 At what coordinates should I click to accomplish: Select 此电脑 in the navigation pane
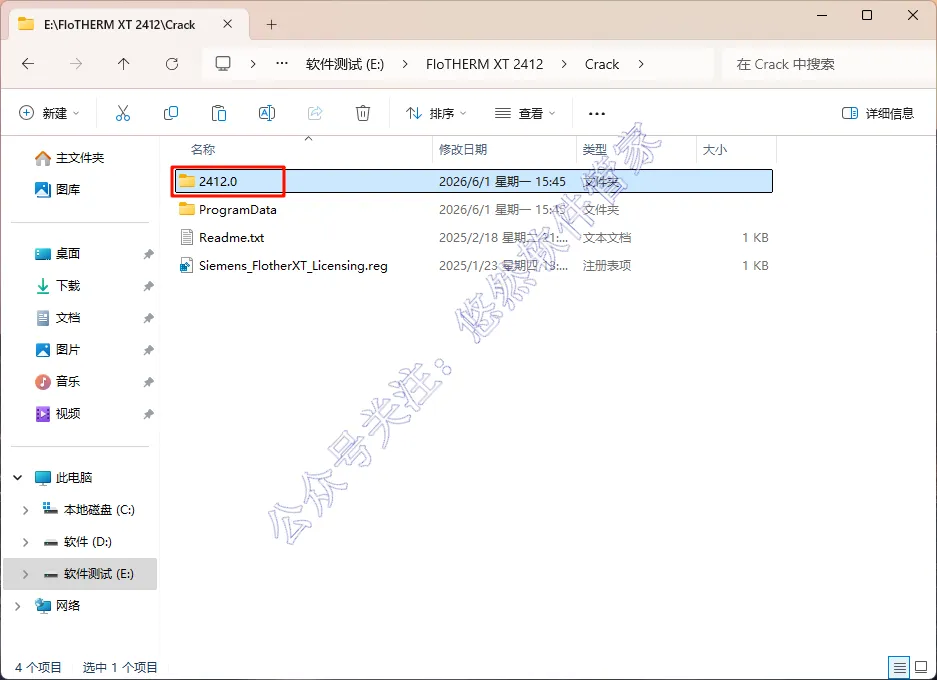(74, 477)
